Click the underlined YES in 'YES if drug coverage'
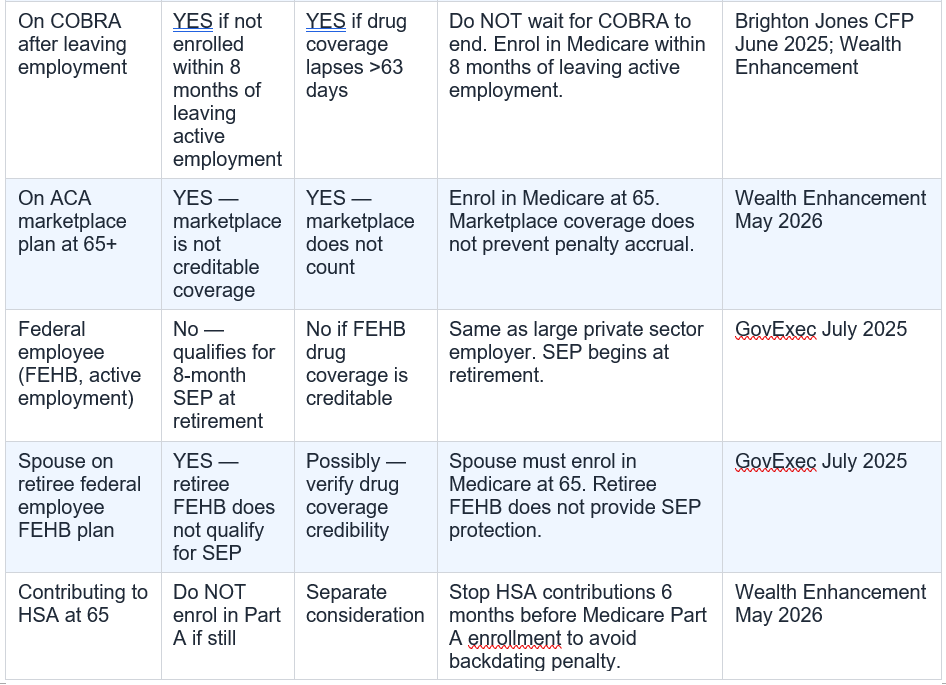The height and width of the screenshot is (685, 946). click(x=326, y=21)
